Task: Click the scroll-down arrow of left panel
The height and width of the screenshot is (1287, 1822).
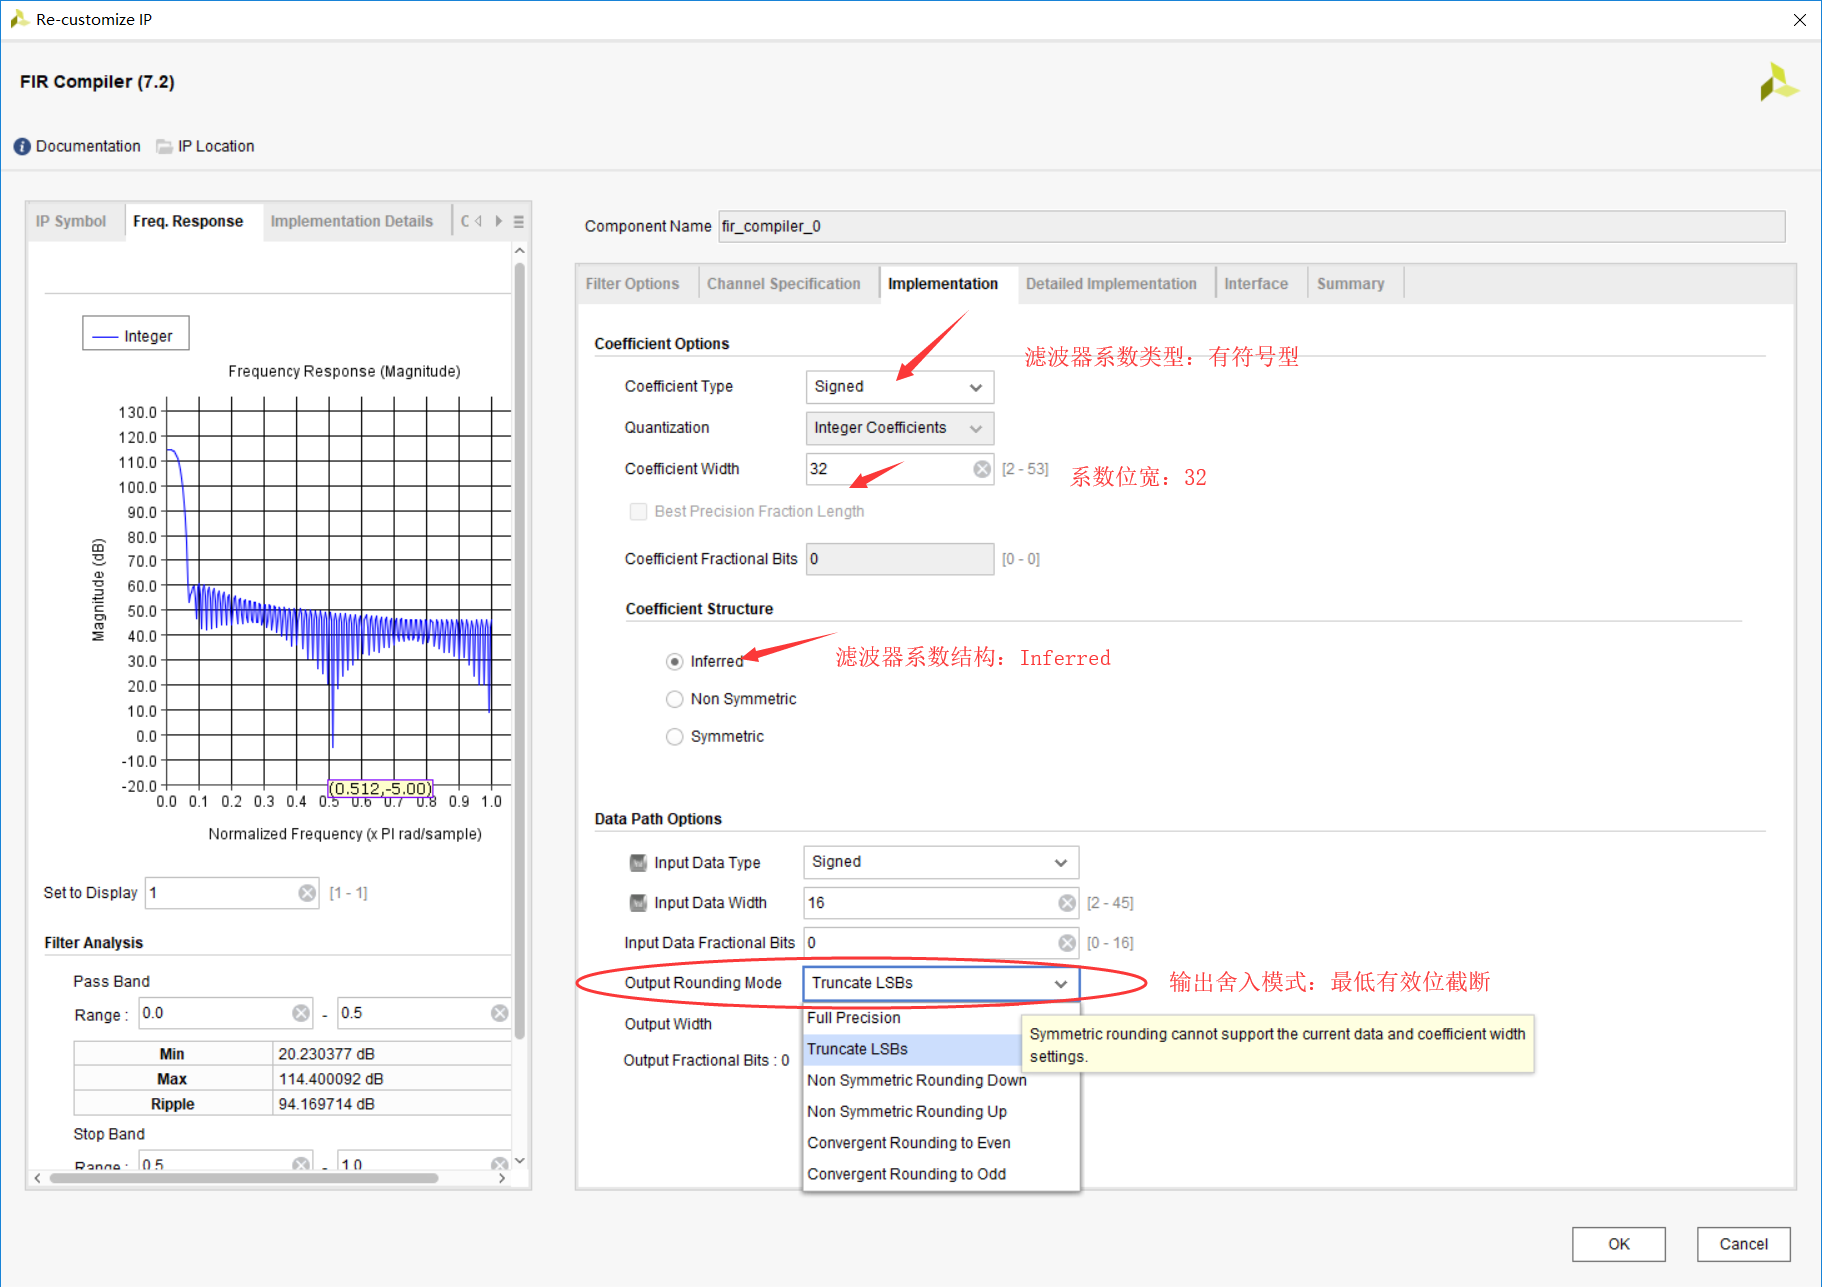Action: pyautogui.click(x=519, y=1161)
